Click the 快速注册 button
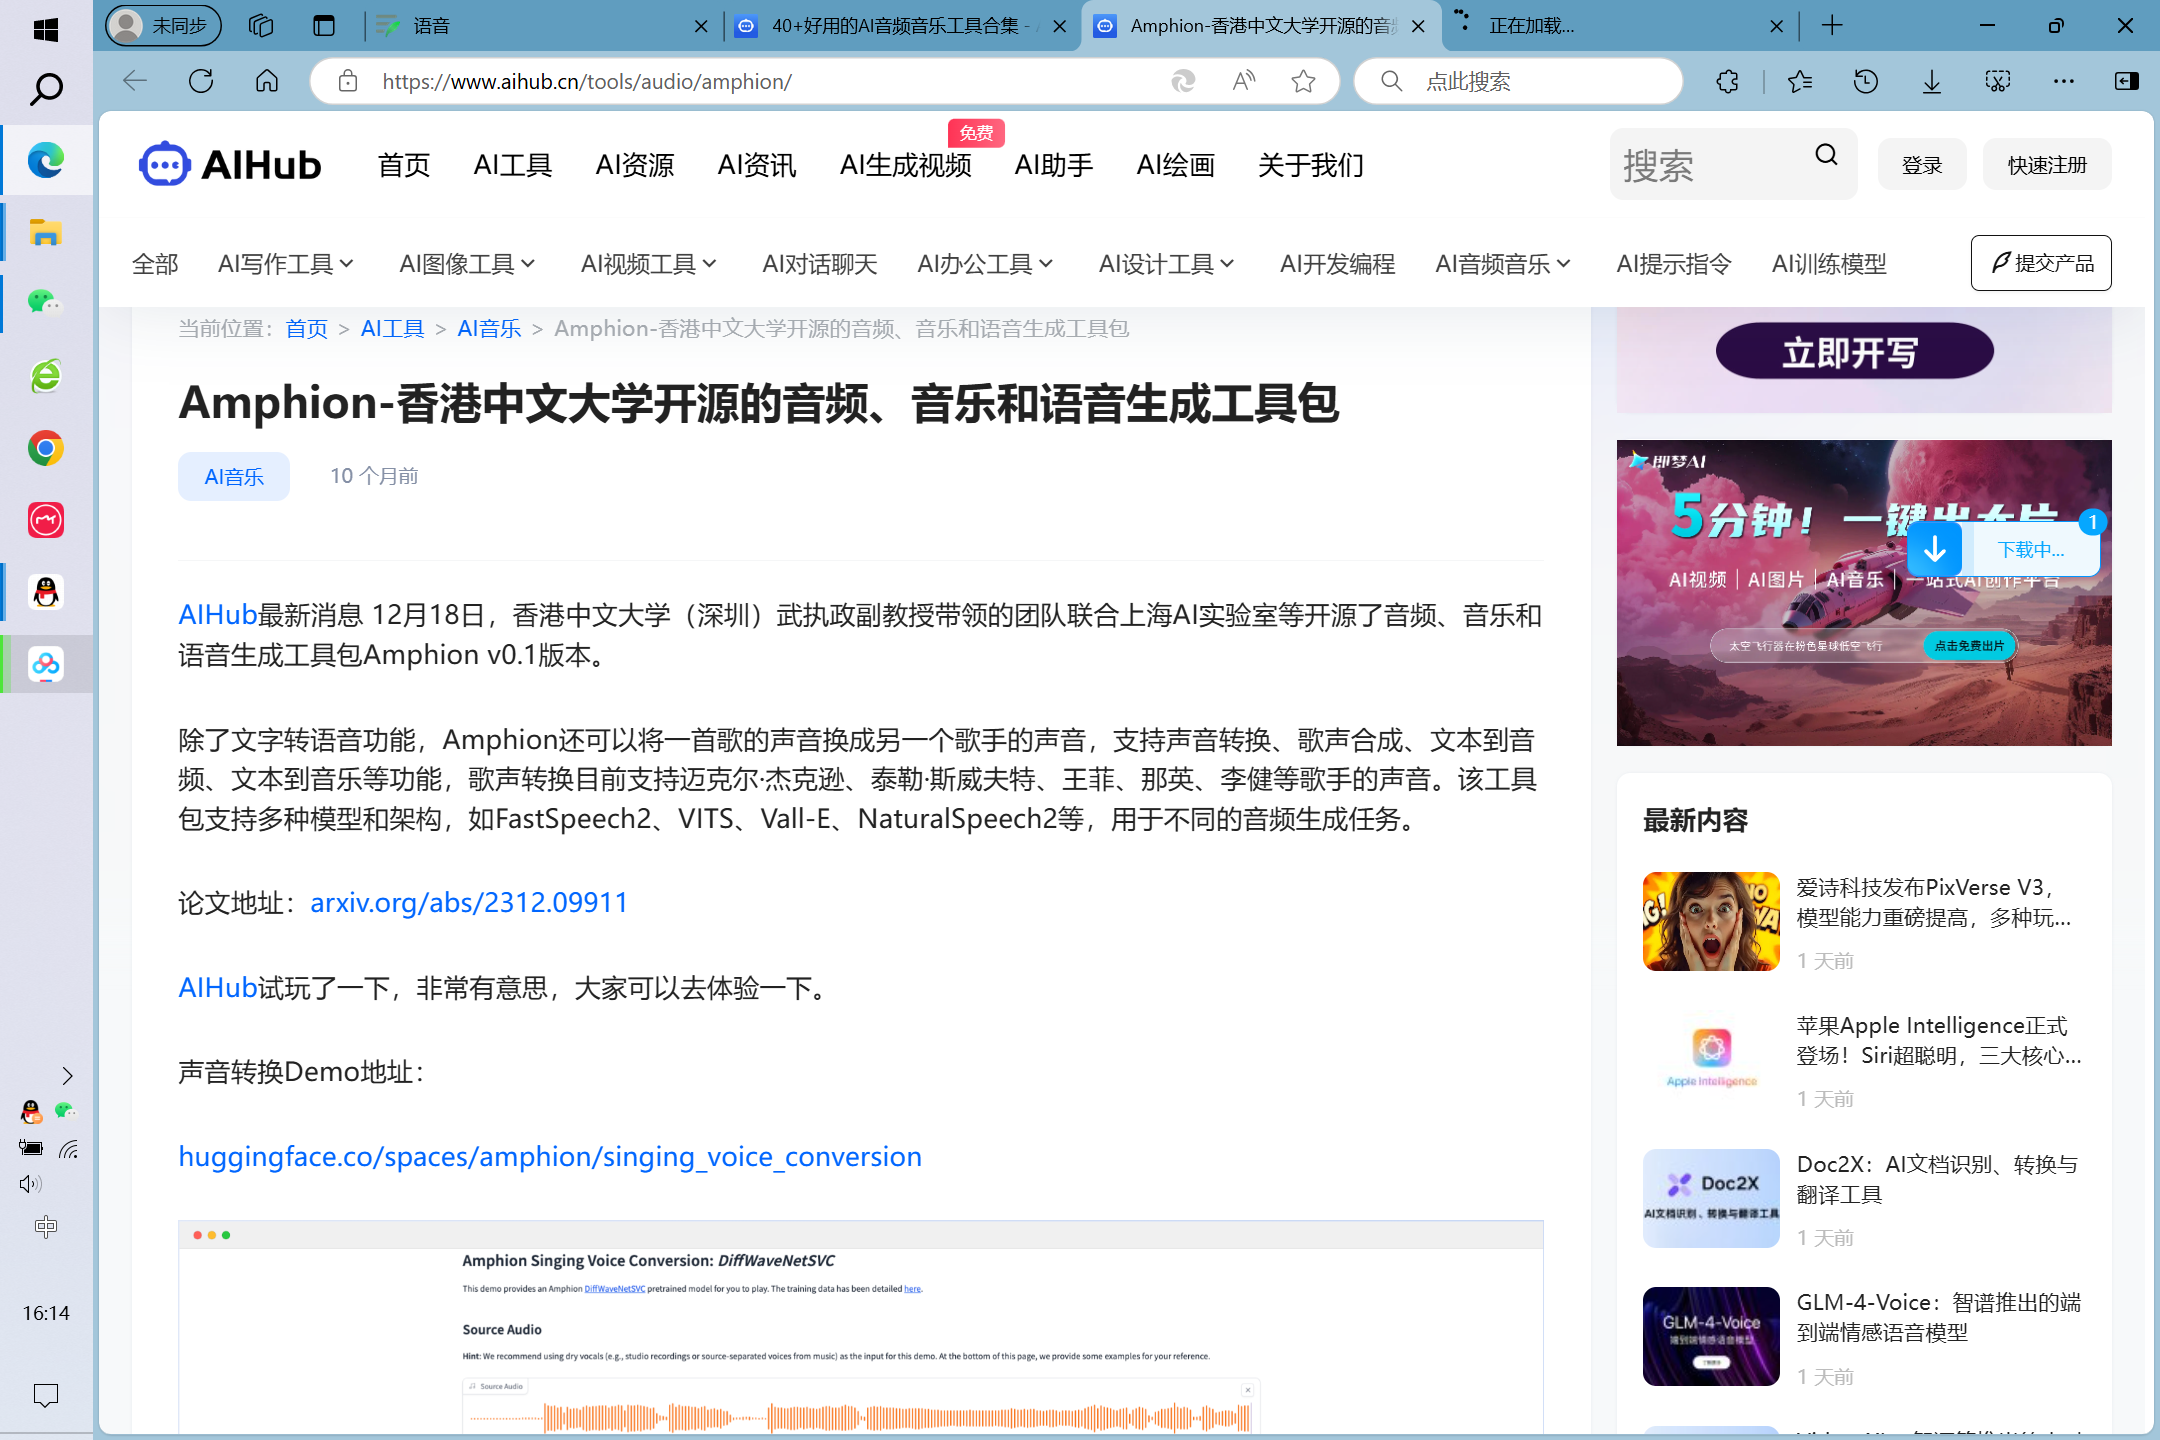Screen dimensions: 2160x1440 coord(2047,164)
